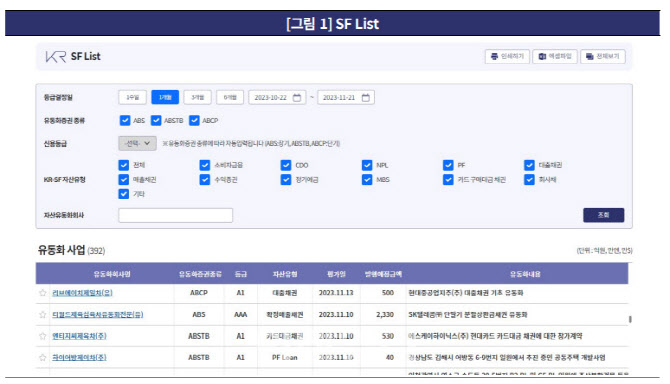This screenshot has height=384, width=670.
Task: Click the 인쇄하기 print button
Action: coord(507,56)
